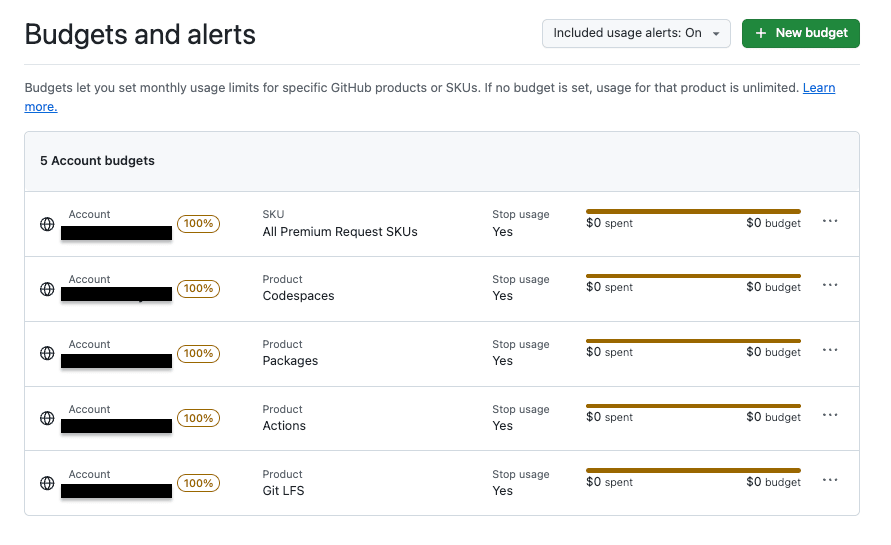This screenshot has width=891, height=545.
Task: Click the globe icon in the Git LFS row
Action: pos(47,483)
